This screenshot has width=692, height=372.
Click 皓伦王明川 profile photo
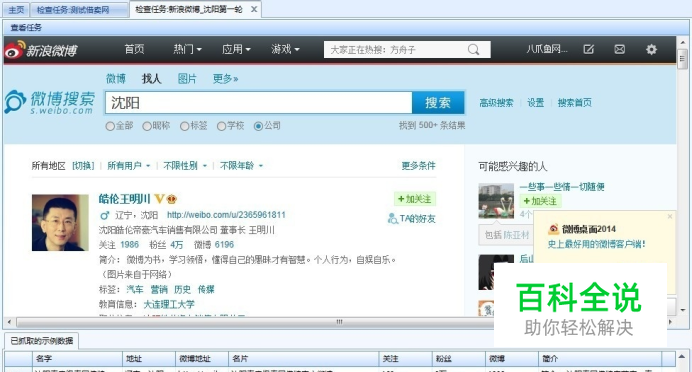coord(60,223)
